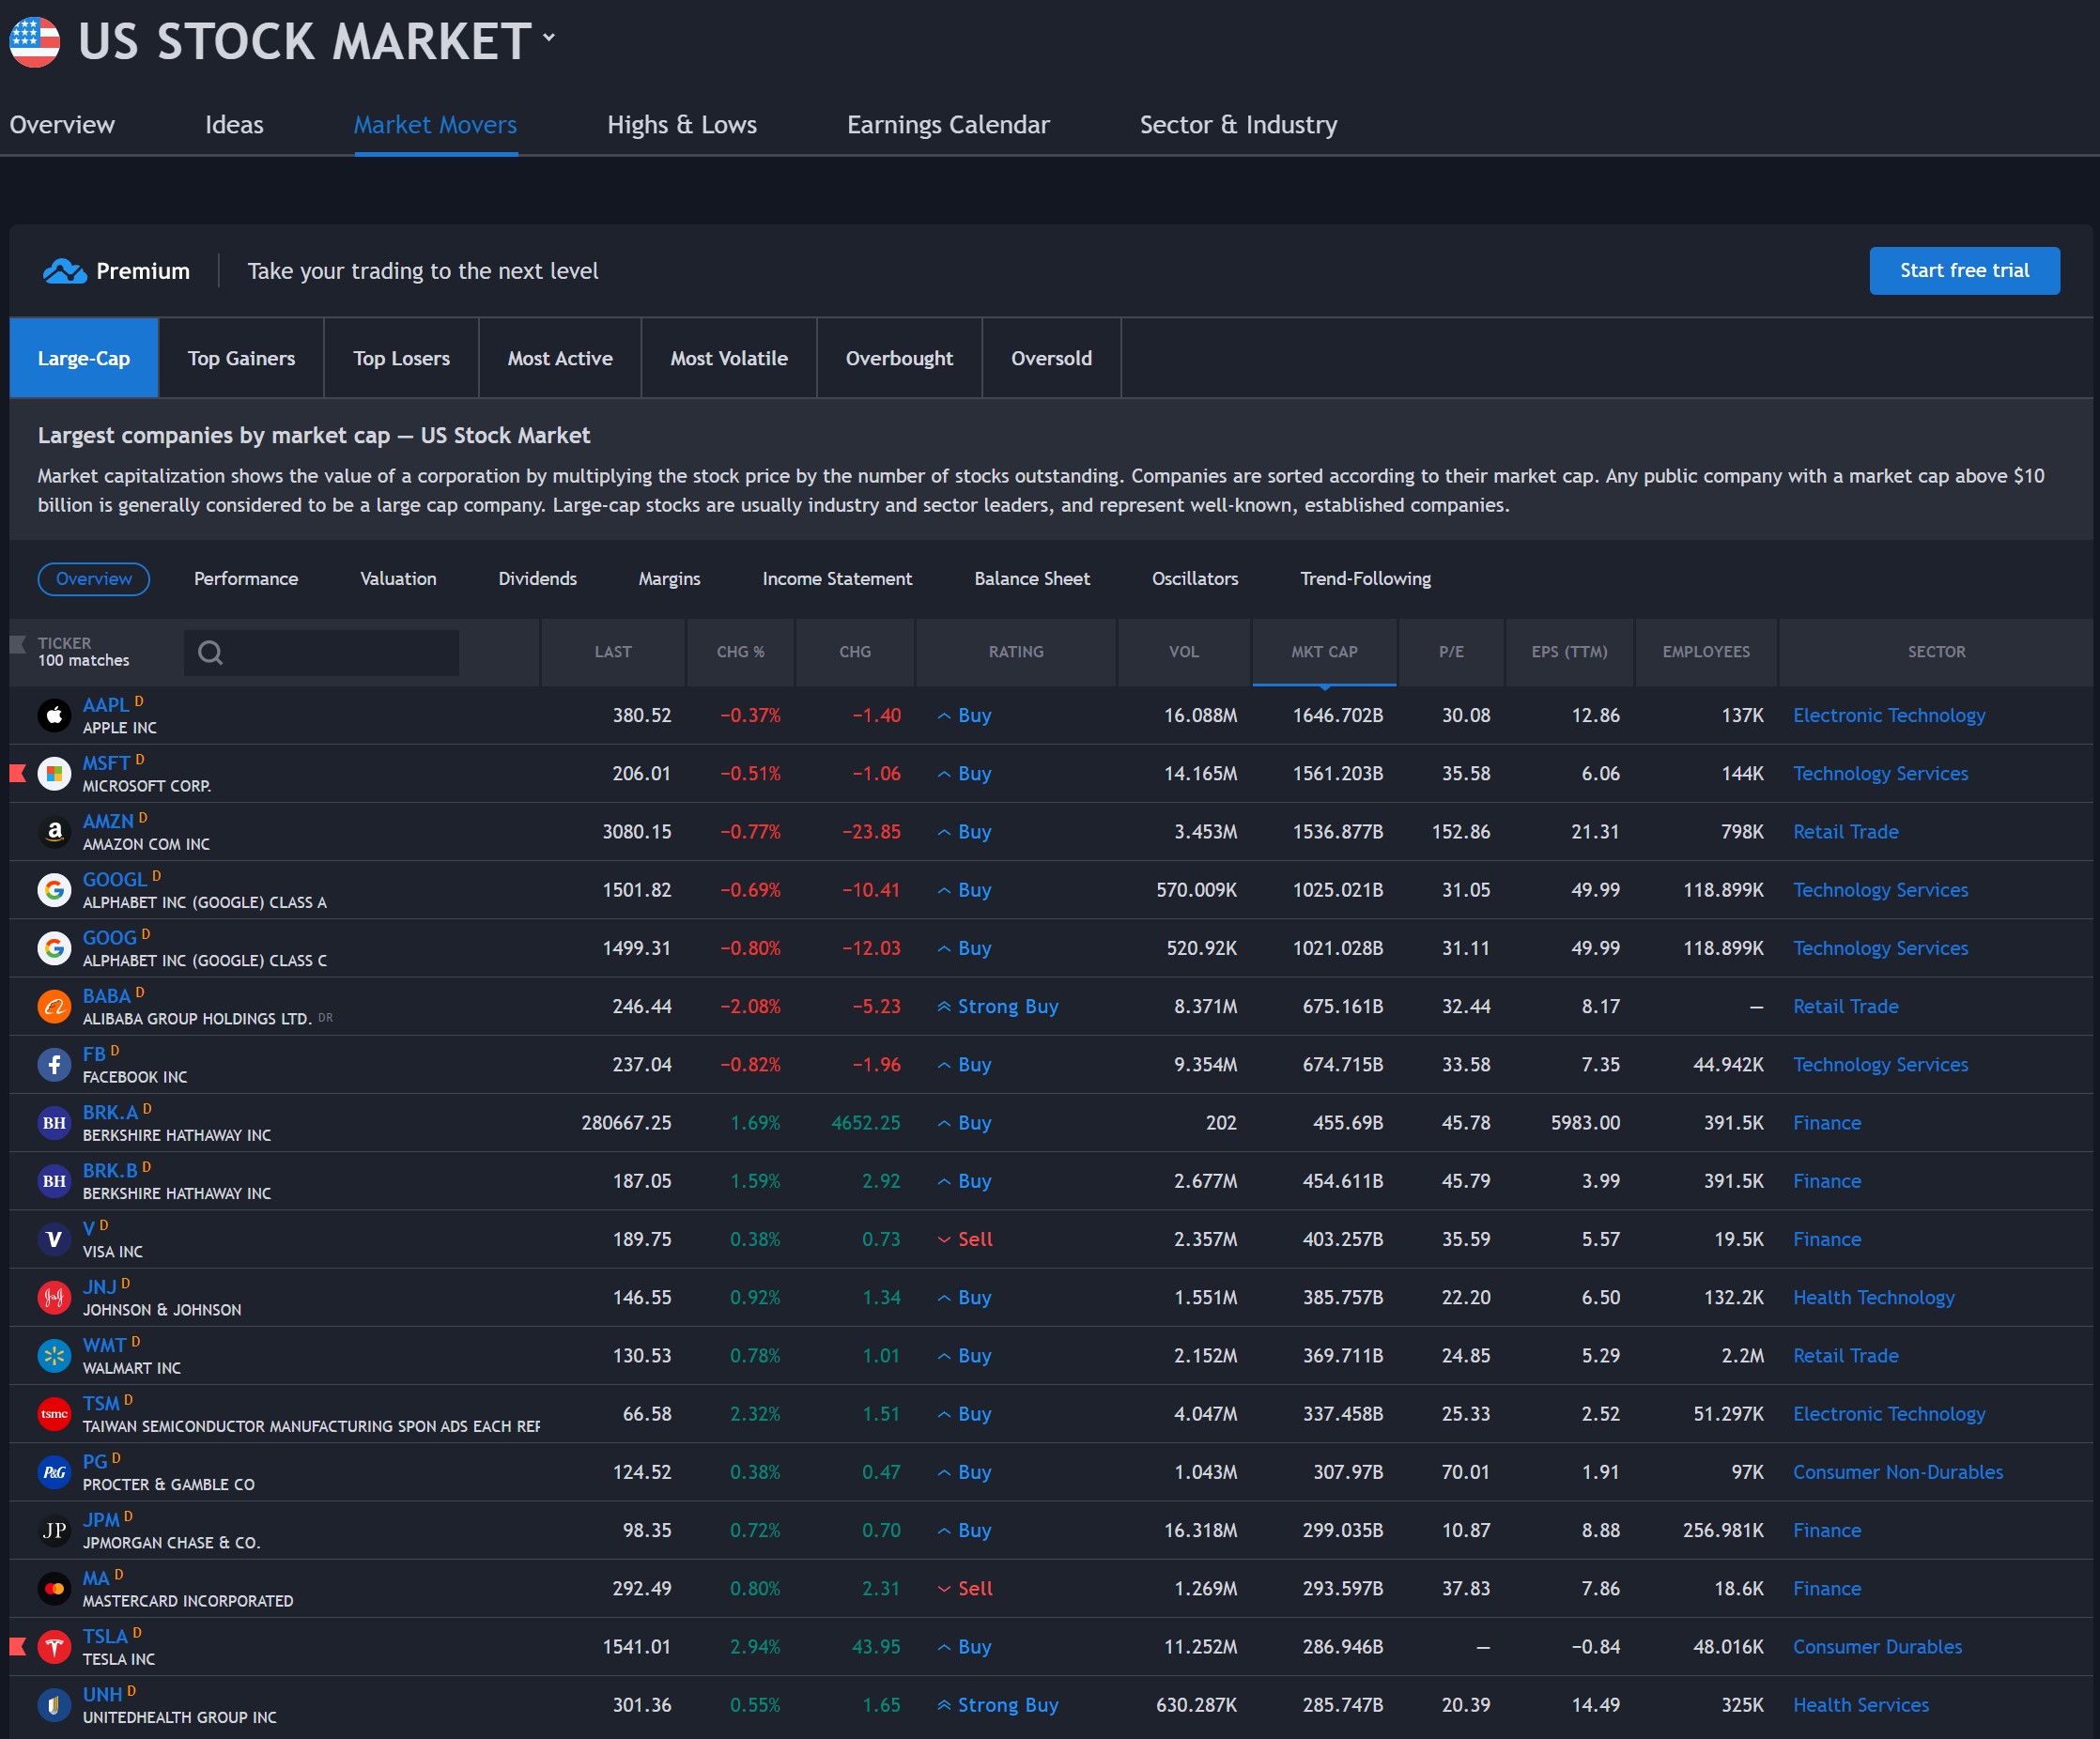Click Consumer Non-Durables sector link
This screenshot has width=2100, height=1739.
coord(1898,1472)
